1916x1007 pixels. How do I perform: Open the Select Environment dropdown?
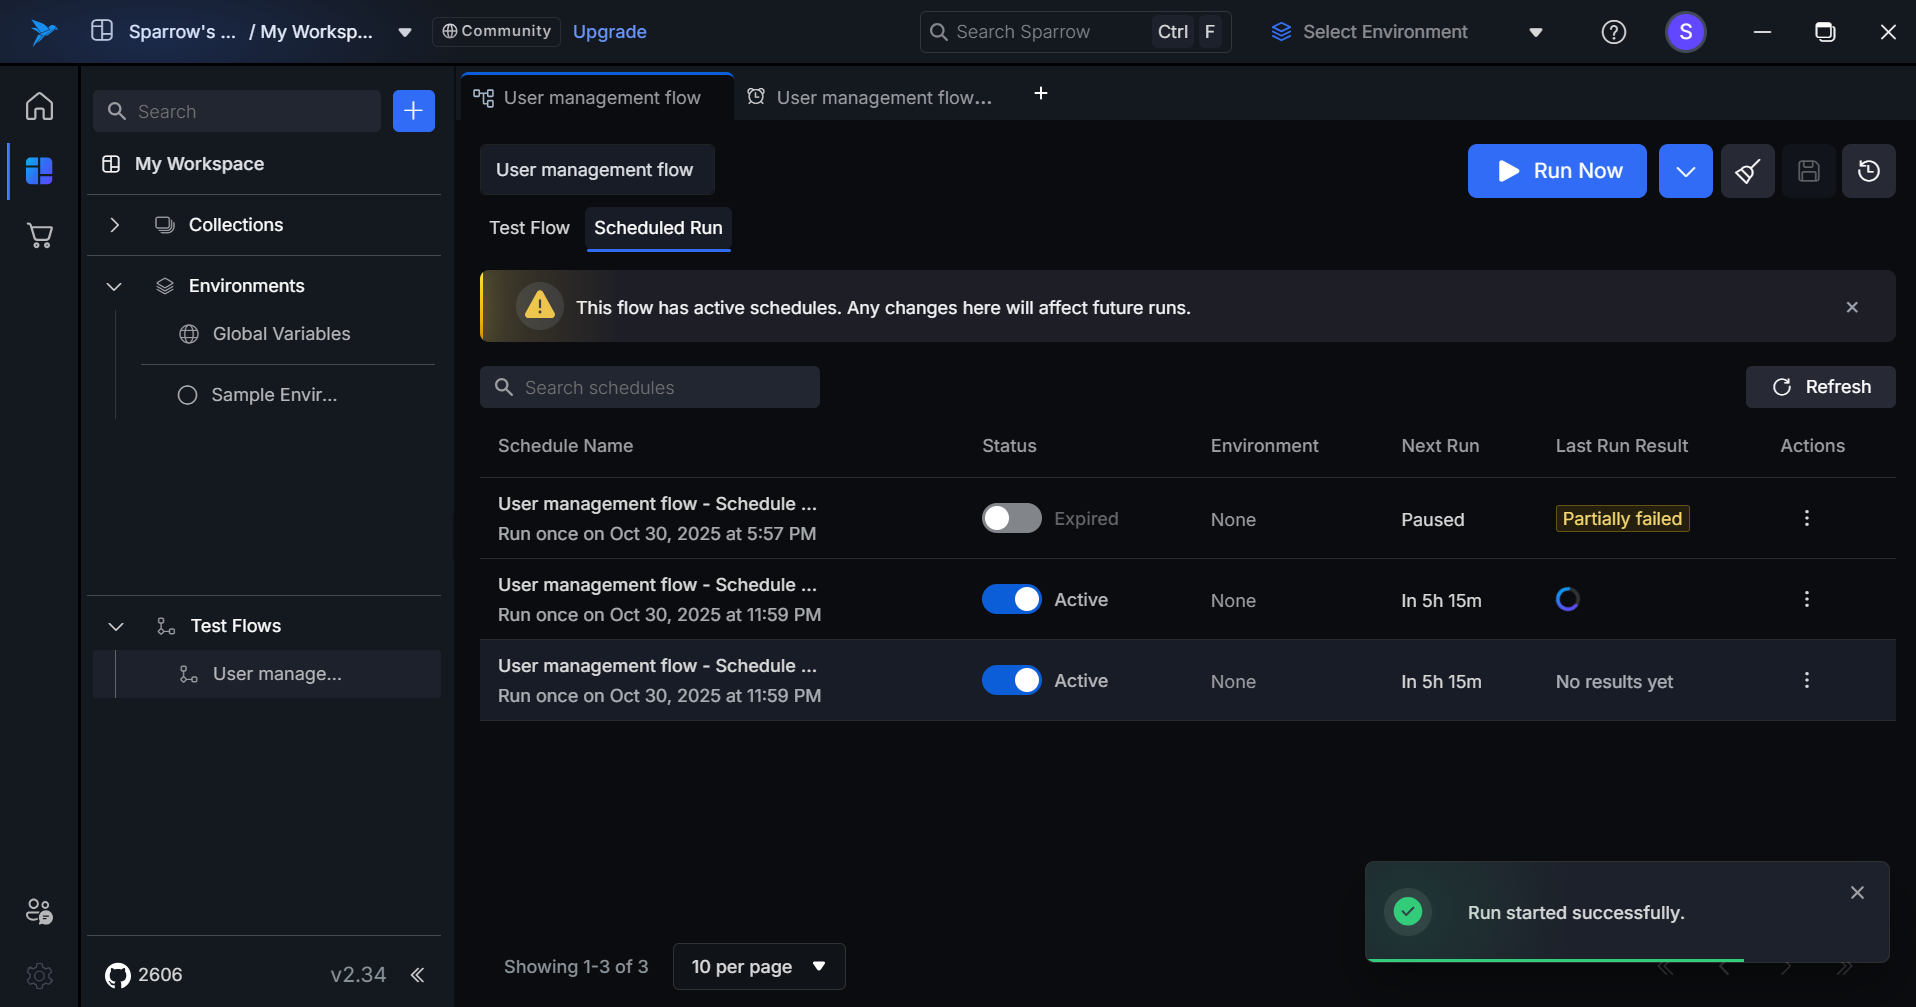pyautogui.click(x=1407, y=32)
